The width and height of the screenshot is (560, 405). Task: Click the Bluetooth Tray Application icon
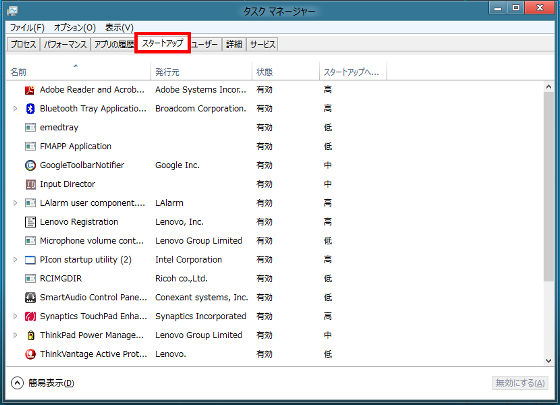(30, 109)
